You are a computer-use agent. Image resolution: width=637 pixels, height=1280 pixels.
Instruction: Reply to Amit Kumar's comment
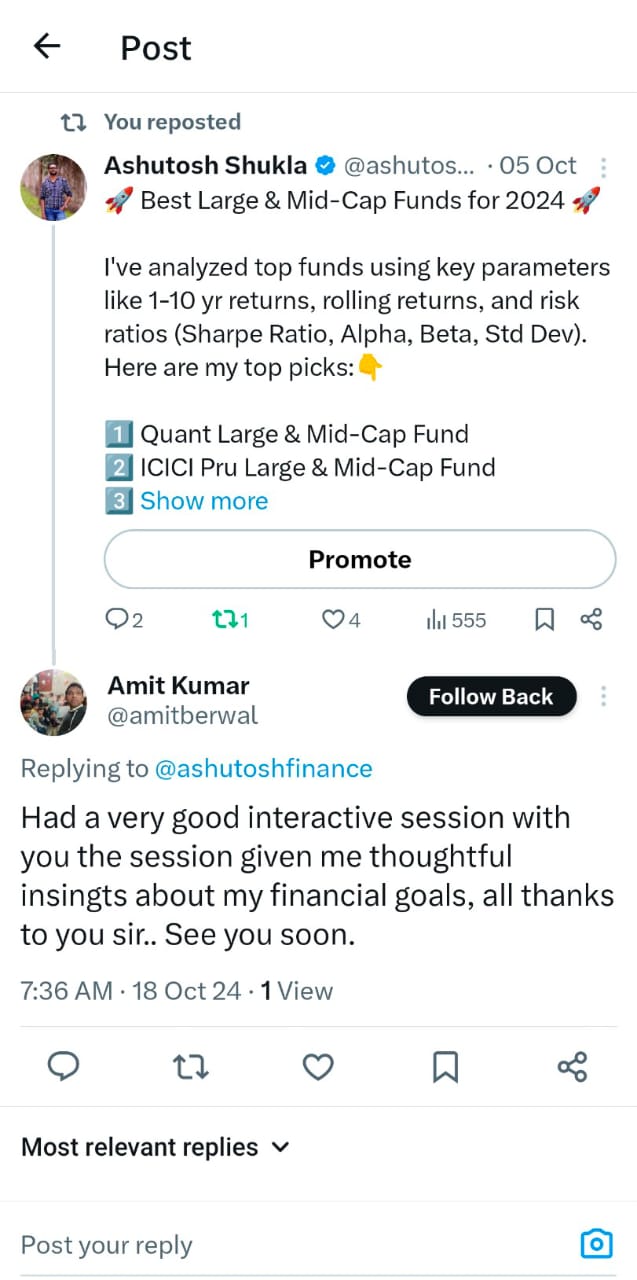[x=64, y=1067]
